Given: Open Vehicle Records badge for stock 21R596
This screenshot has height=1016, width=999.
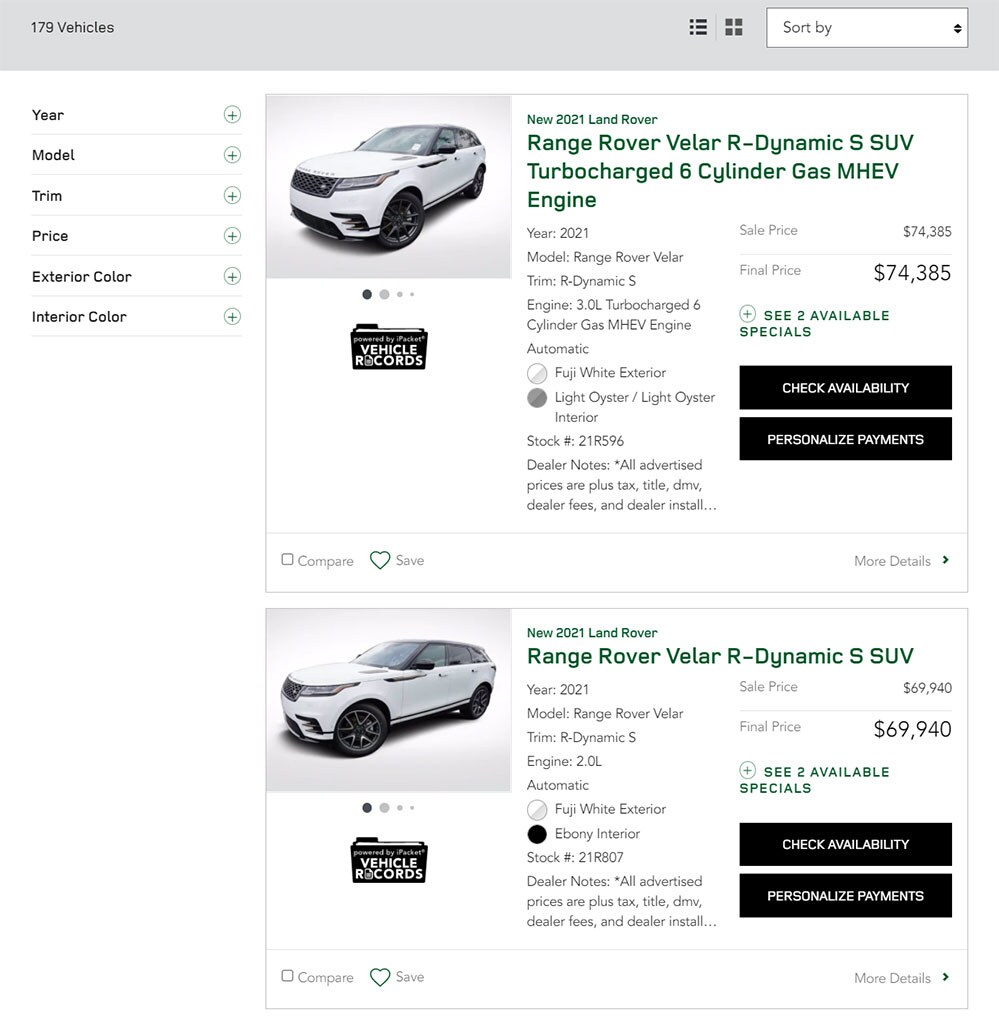Looking at the screenshot, I should (389, 347).
